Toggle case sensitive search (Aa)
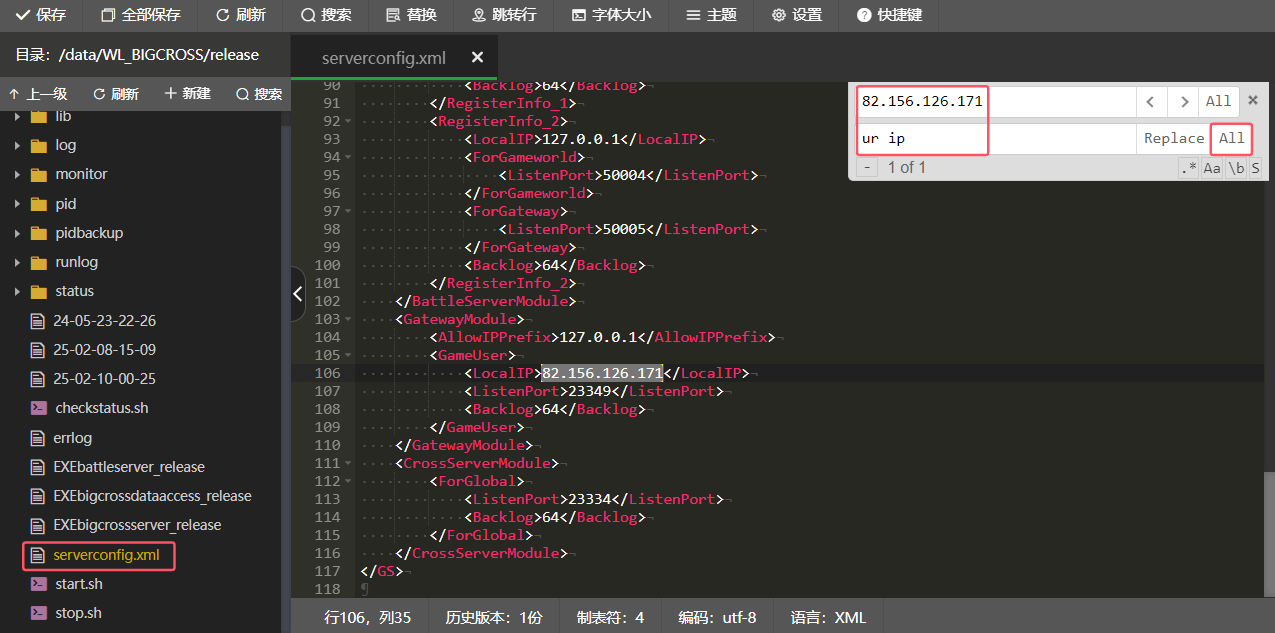Image resolution: width=1275 pixels, height=633 pixels. [x=1212, y=168]
